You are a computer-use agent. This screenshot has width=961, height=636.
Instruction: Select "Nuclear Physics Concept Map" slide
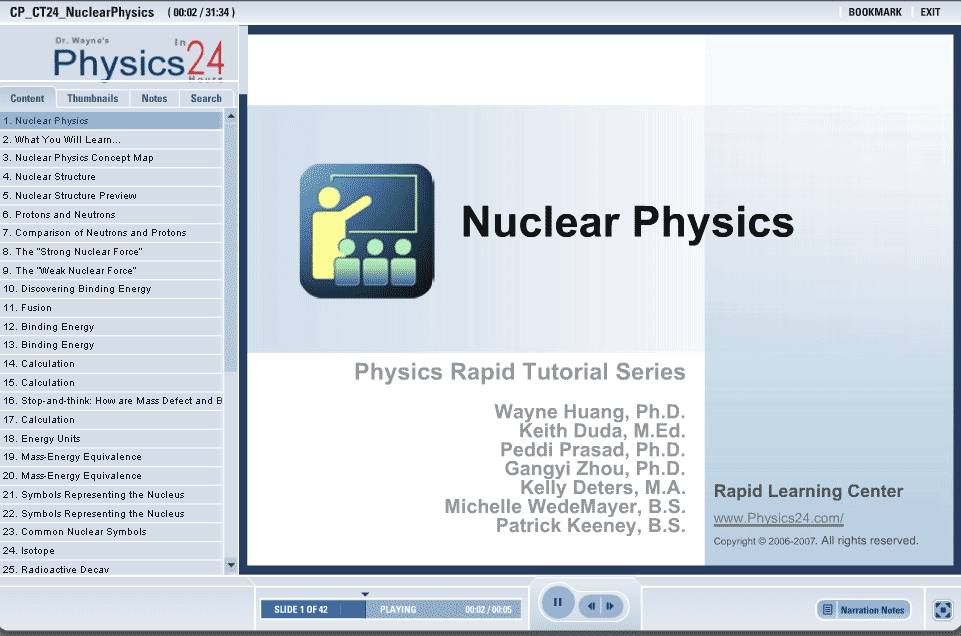(84, 158)
